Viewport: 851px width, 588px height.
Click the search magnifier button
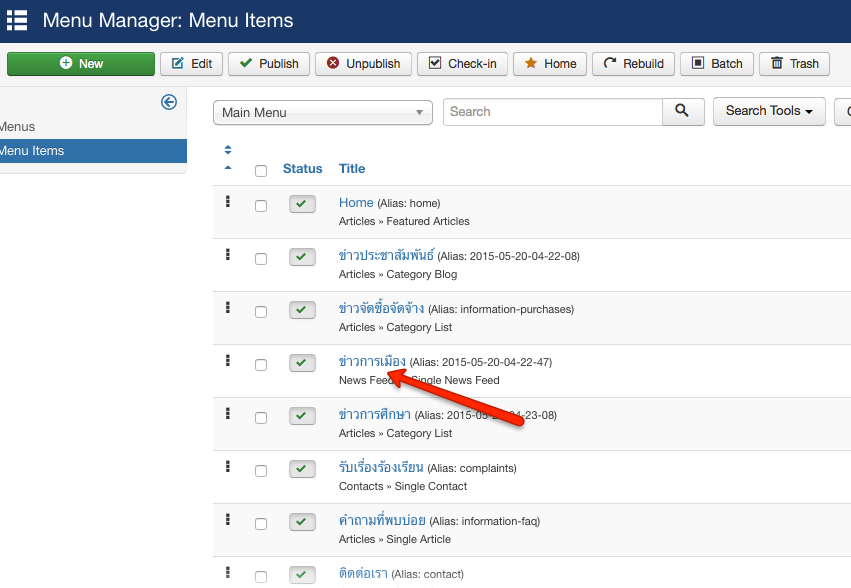click(682, 111)
